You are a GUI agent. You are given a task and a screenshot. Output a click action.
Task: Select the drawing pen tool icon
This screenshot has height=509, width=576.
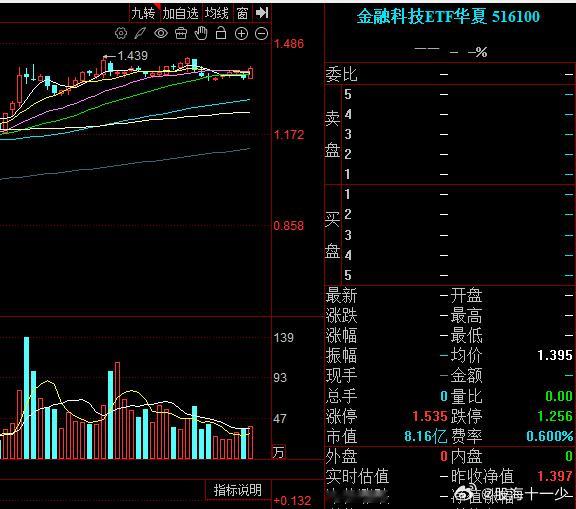click(x=140, y=33)
